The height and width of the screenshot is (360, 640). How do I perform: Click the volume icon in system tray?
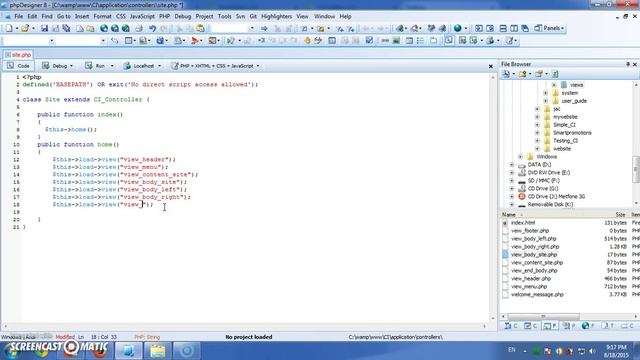pos(592,351)
